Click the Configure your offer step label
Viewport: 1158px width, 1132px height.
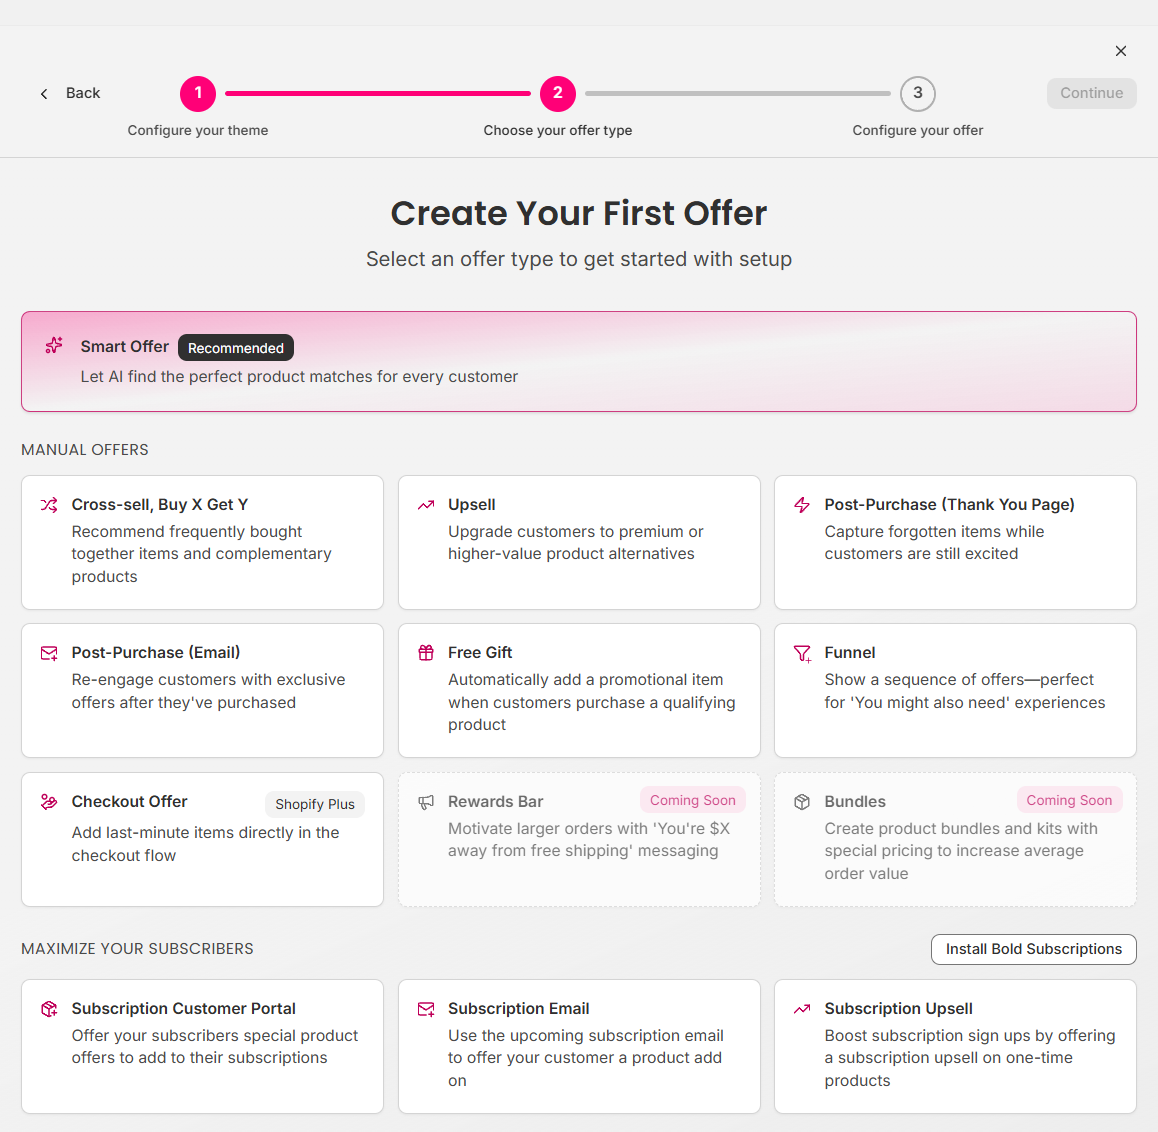click(x=918, y=130)
